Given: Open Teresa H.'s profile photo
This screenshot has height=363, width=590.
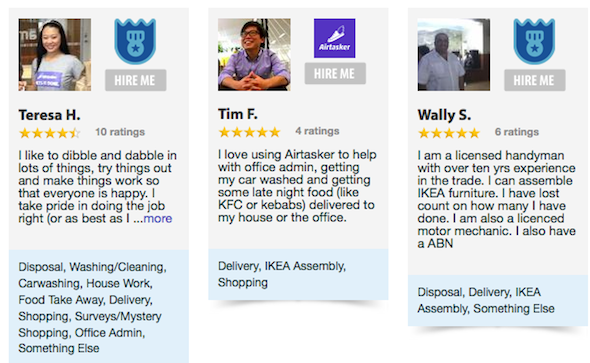Looking at the screenshot, I should point(55,55).
